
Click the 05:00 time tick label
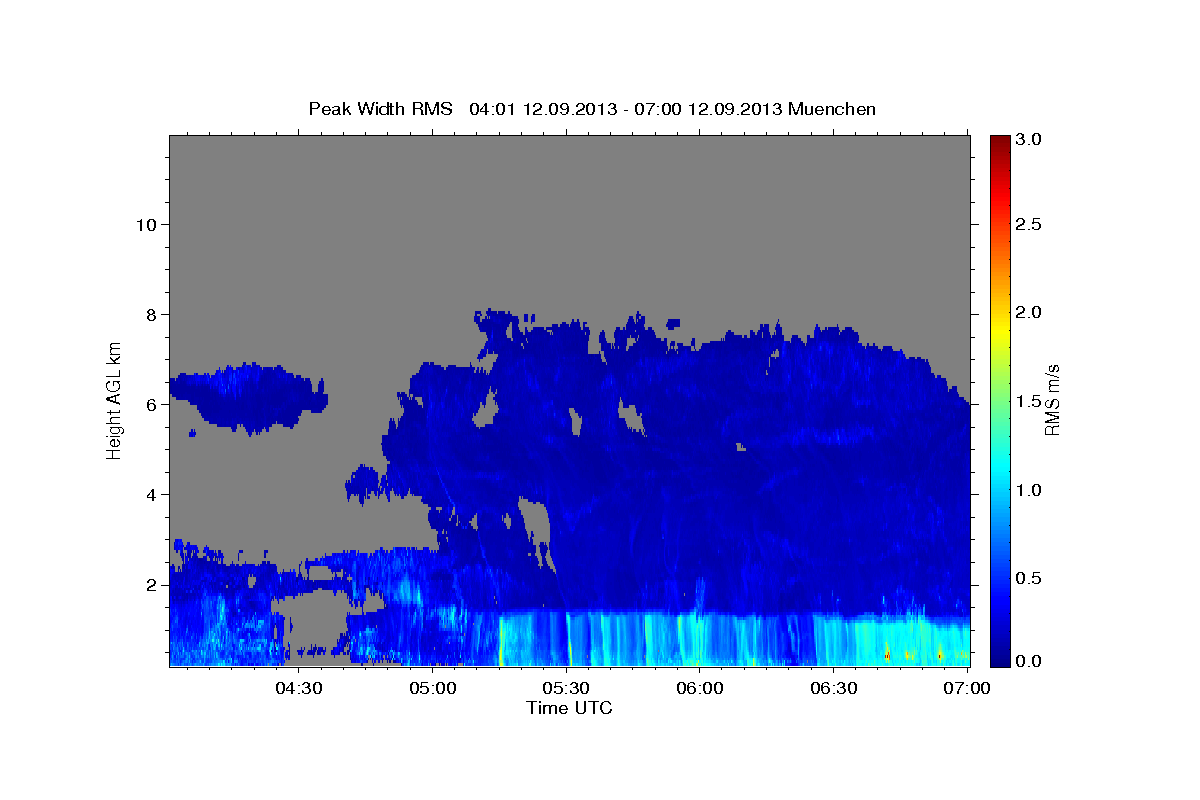click(433, 688)
